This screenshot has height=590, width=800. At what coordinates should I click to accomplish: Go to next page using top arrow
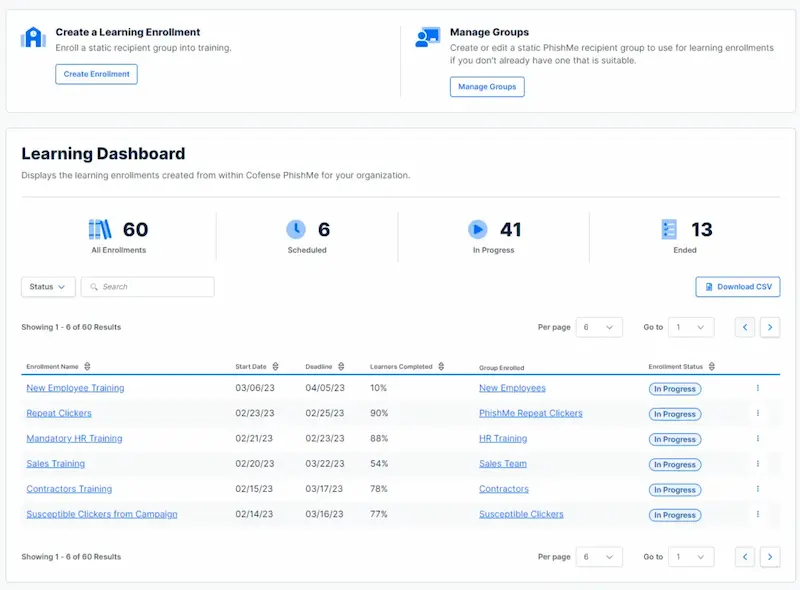770,327
